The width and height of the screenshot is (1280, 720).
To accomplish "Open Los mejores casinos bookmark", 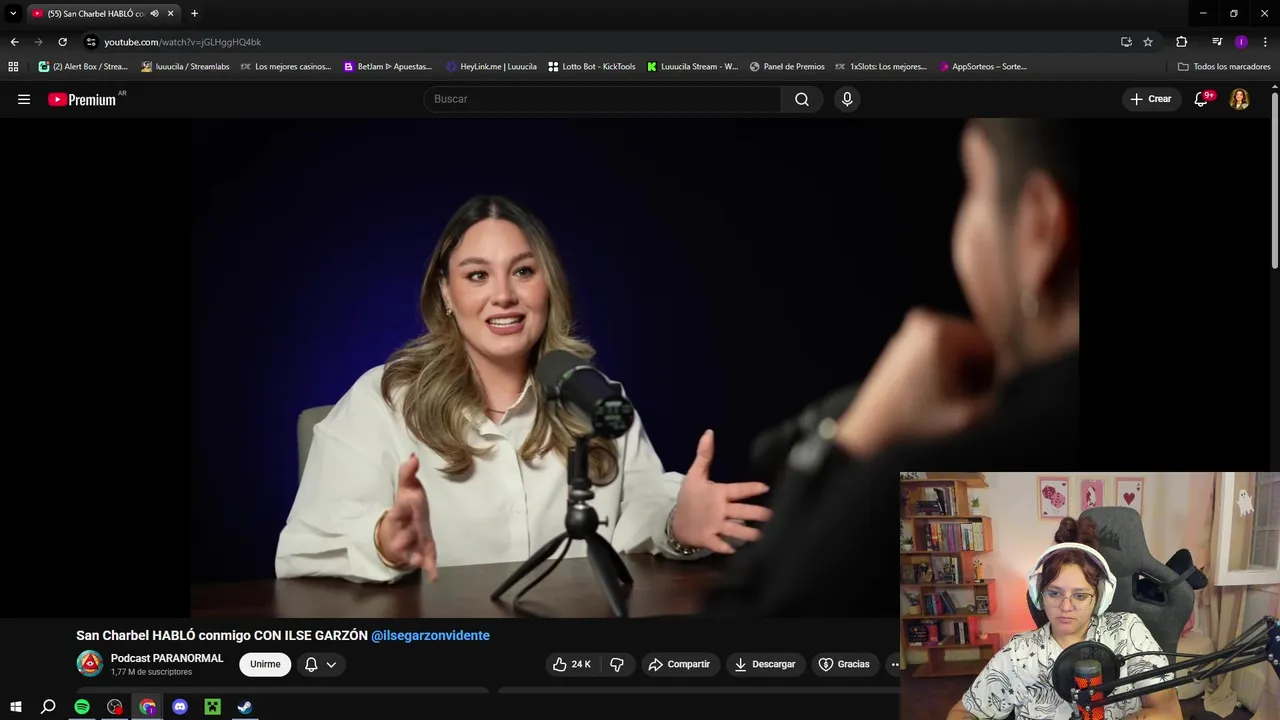I will click(x=286, y=67).
